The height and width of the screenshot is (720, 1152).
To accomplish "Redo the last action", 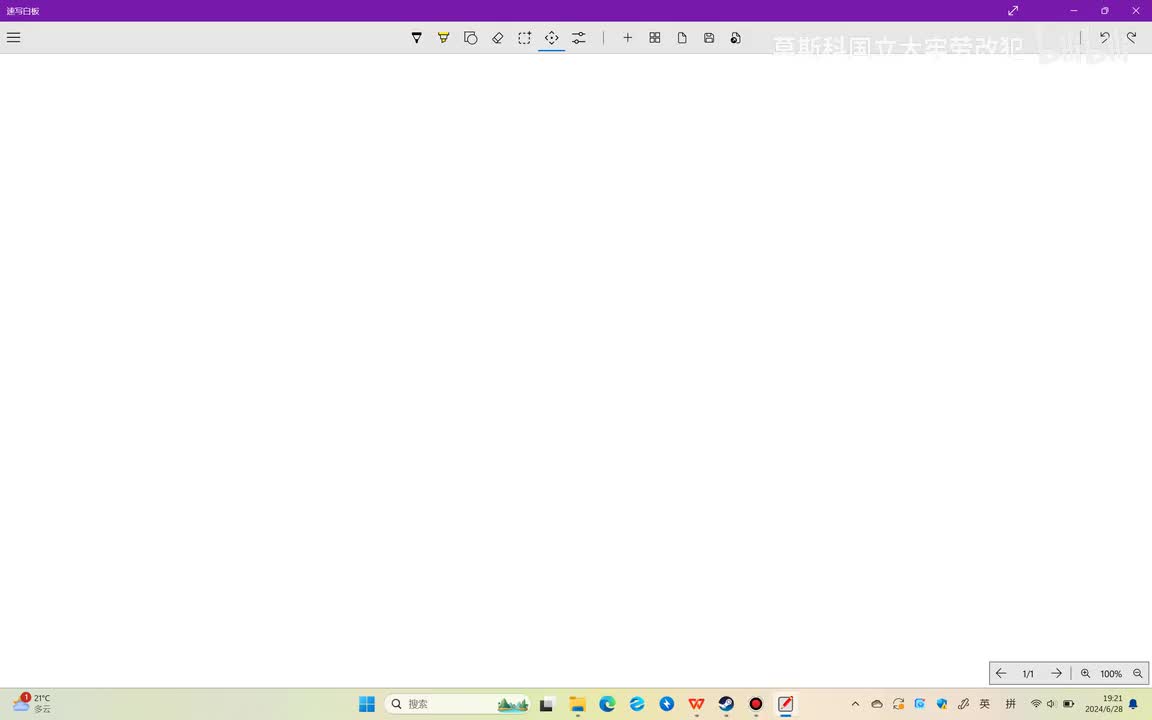I will pos(1131,37).
